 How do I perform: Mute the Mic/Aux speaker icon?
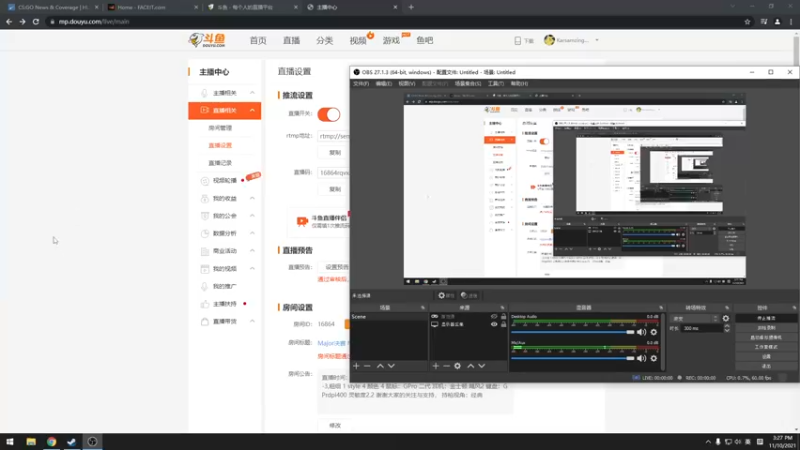coord(641,358)
